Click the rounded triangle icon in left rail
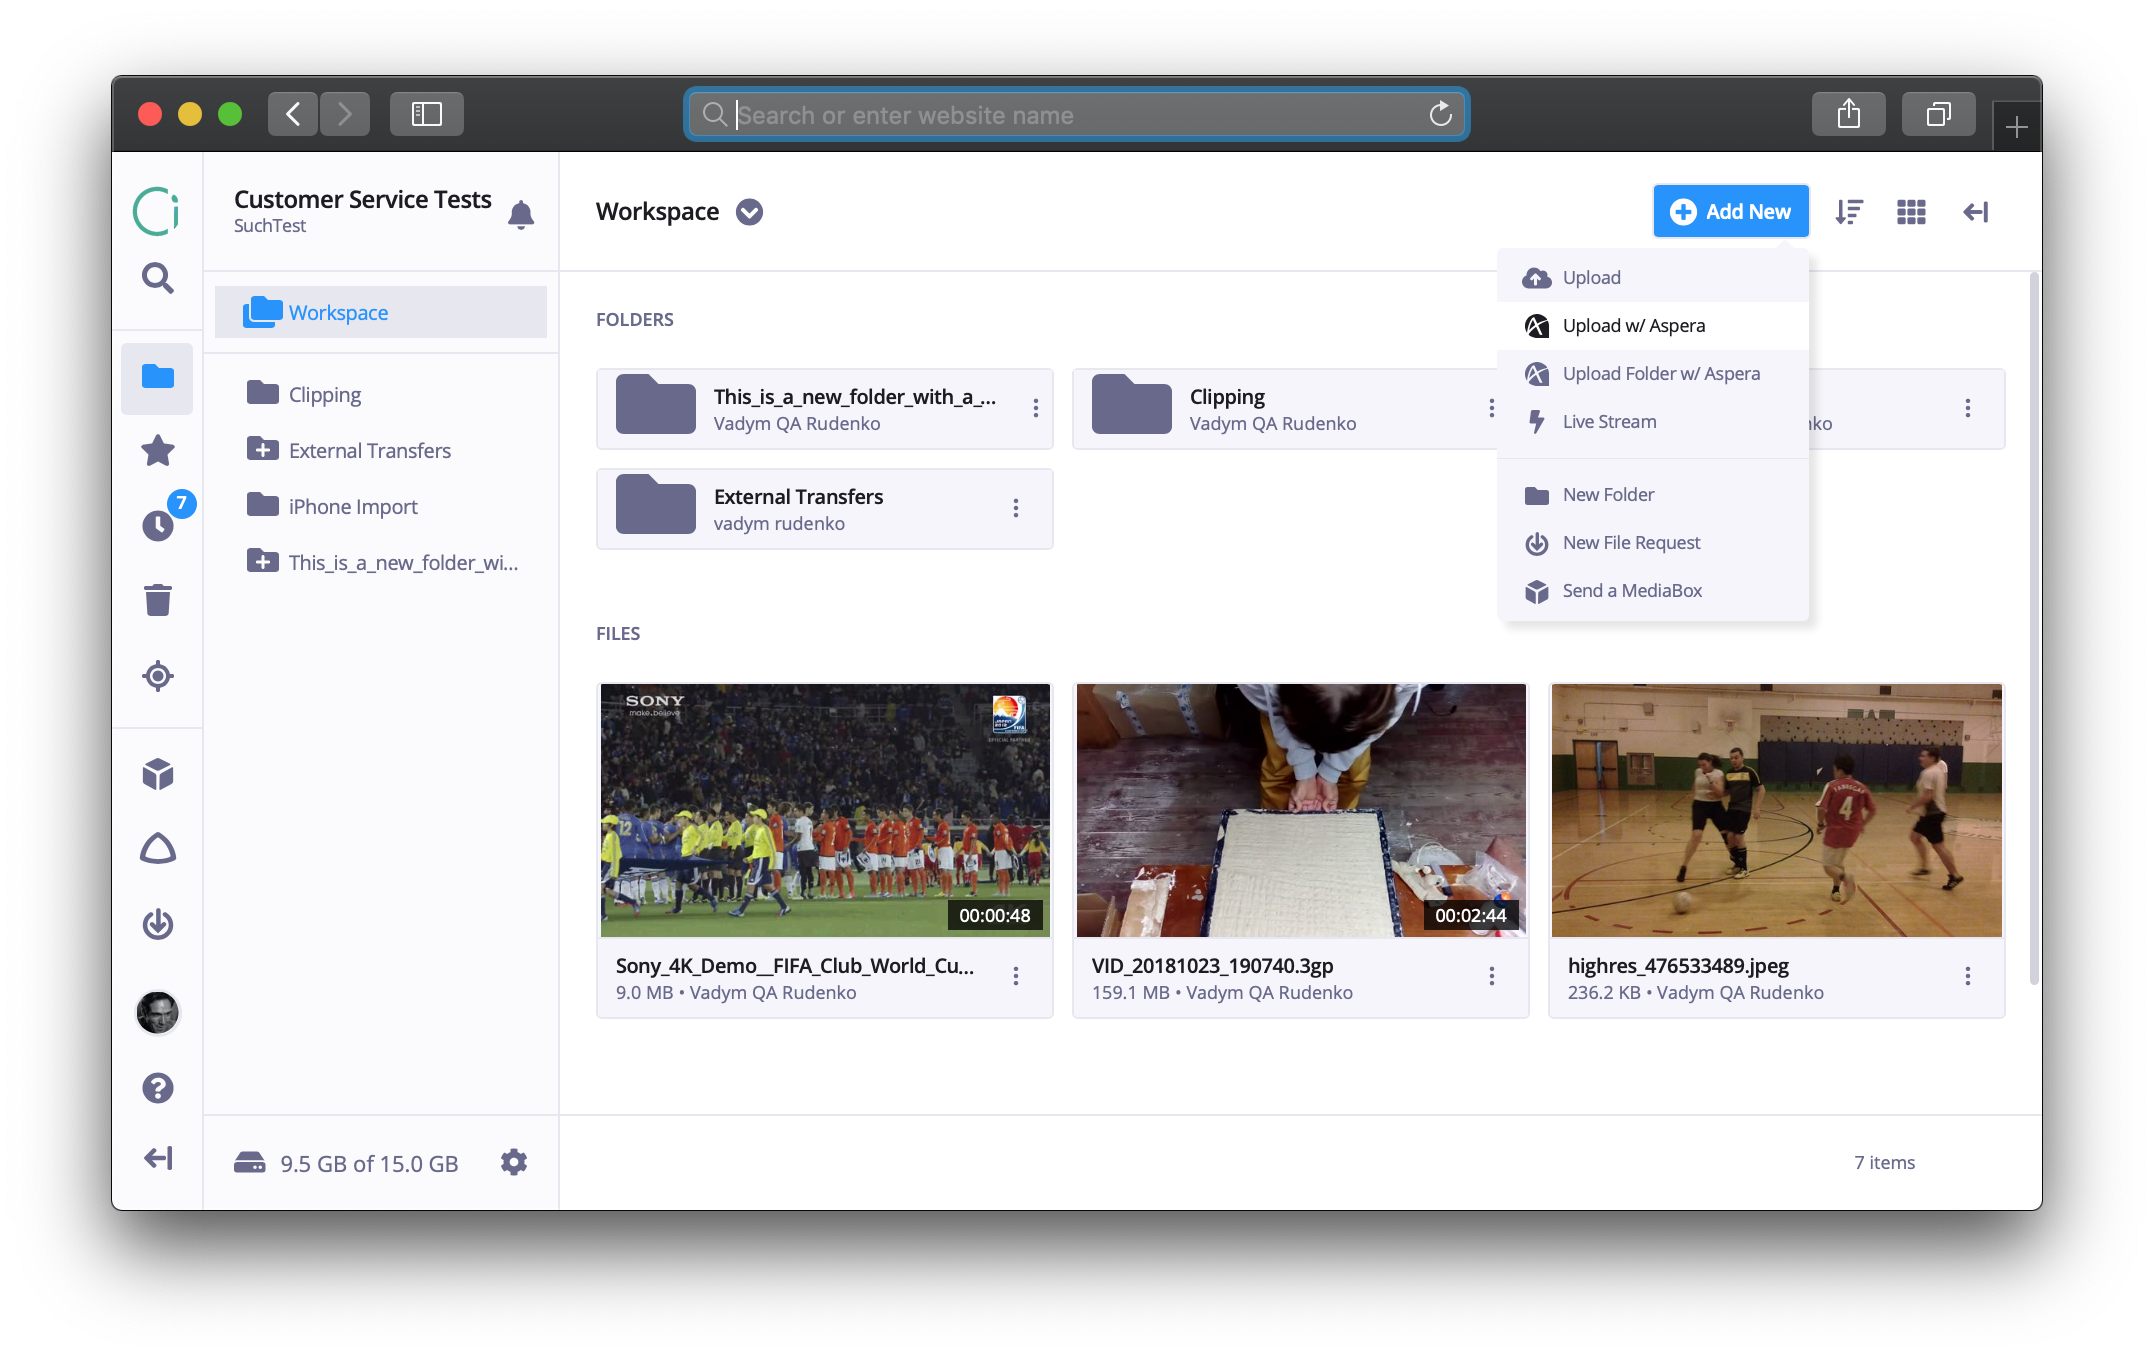This screenshot has width=2154, height=1358. click(157, 848)
